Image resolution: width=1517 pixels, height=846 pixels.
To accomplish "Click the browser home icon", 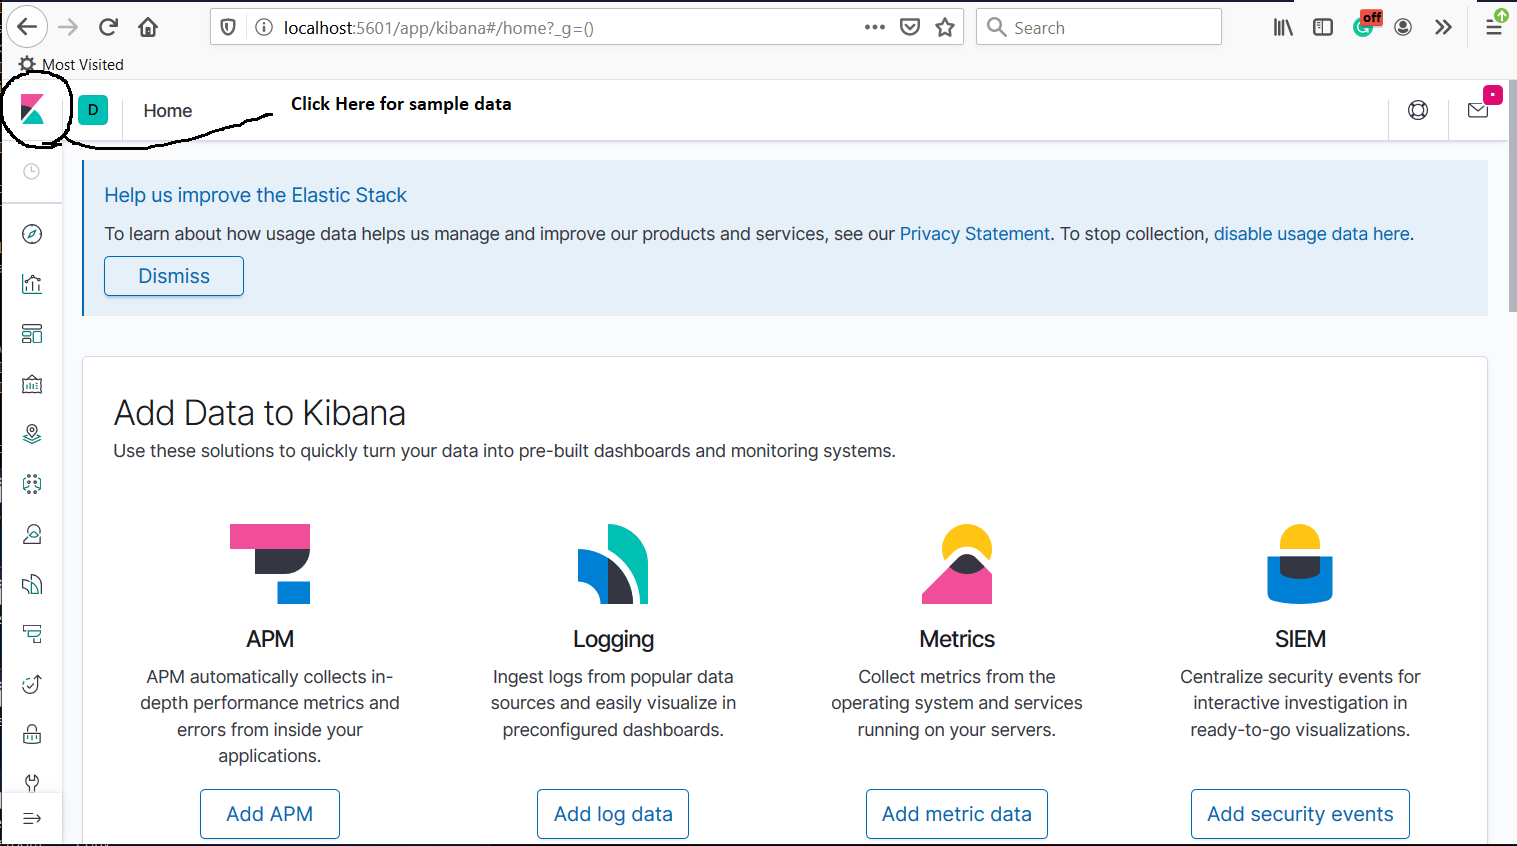I will [148, 27].
